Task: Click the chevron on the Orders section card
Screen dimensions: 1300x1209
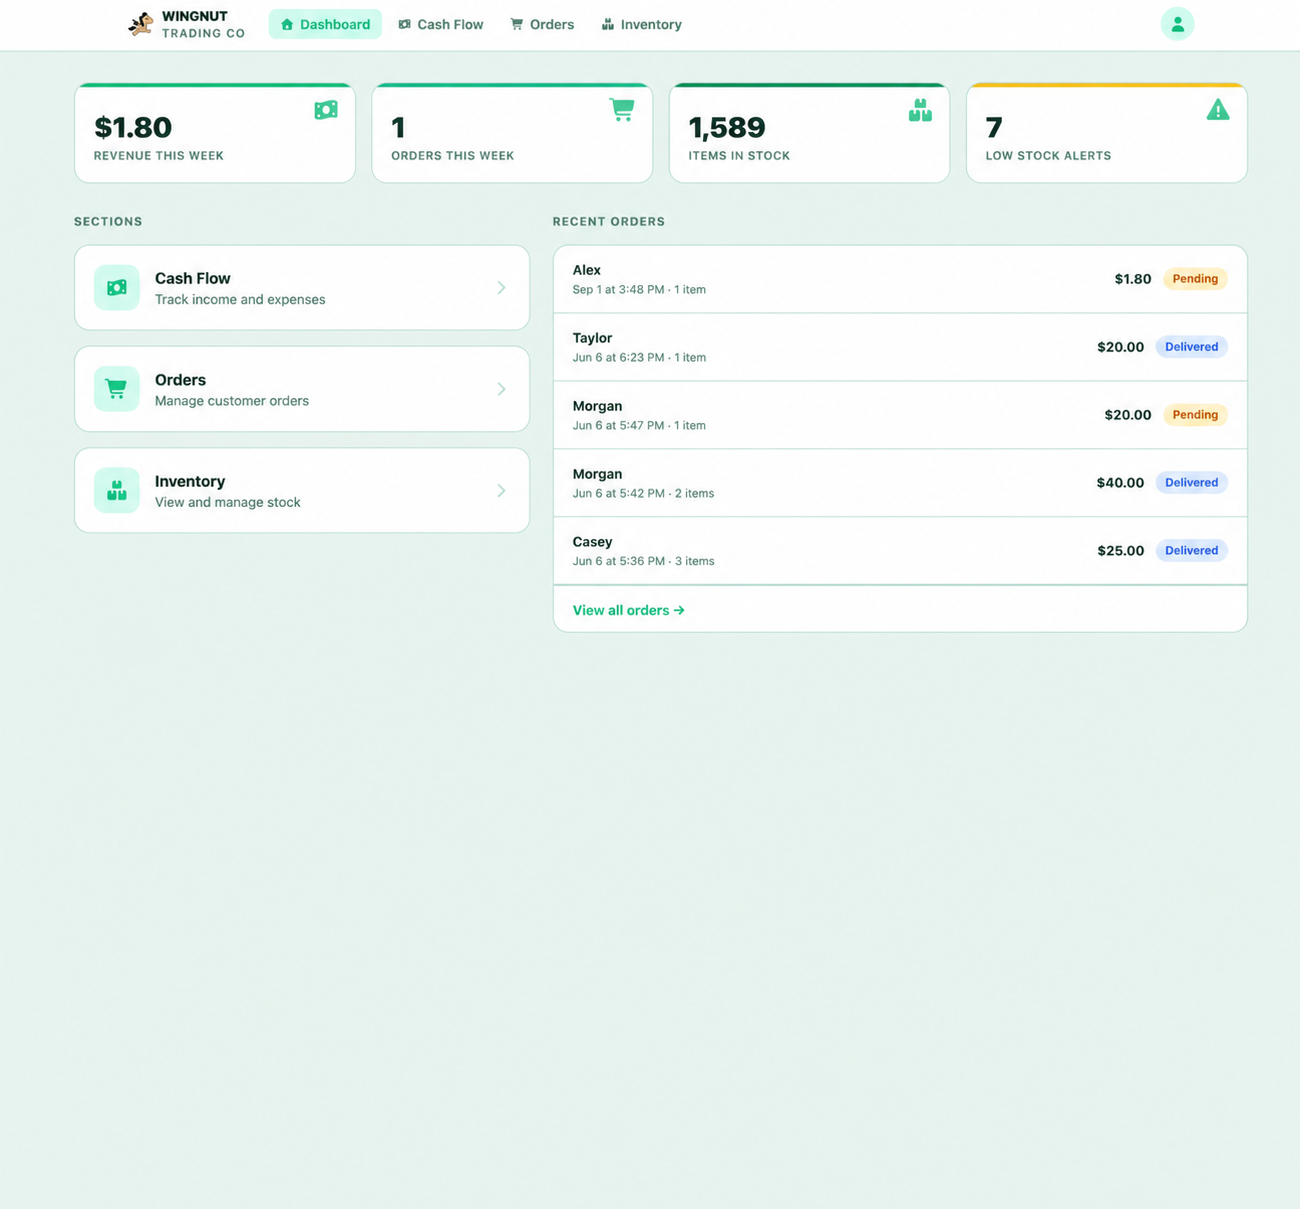Action: tap(501, 389)
